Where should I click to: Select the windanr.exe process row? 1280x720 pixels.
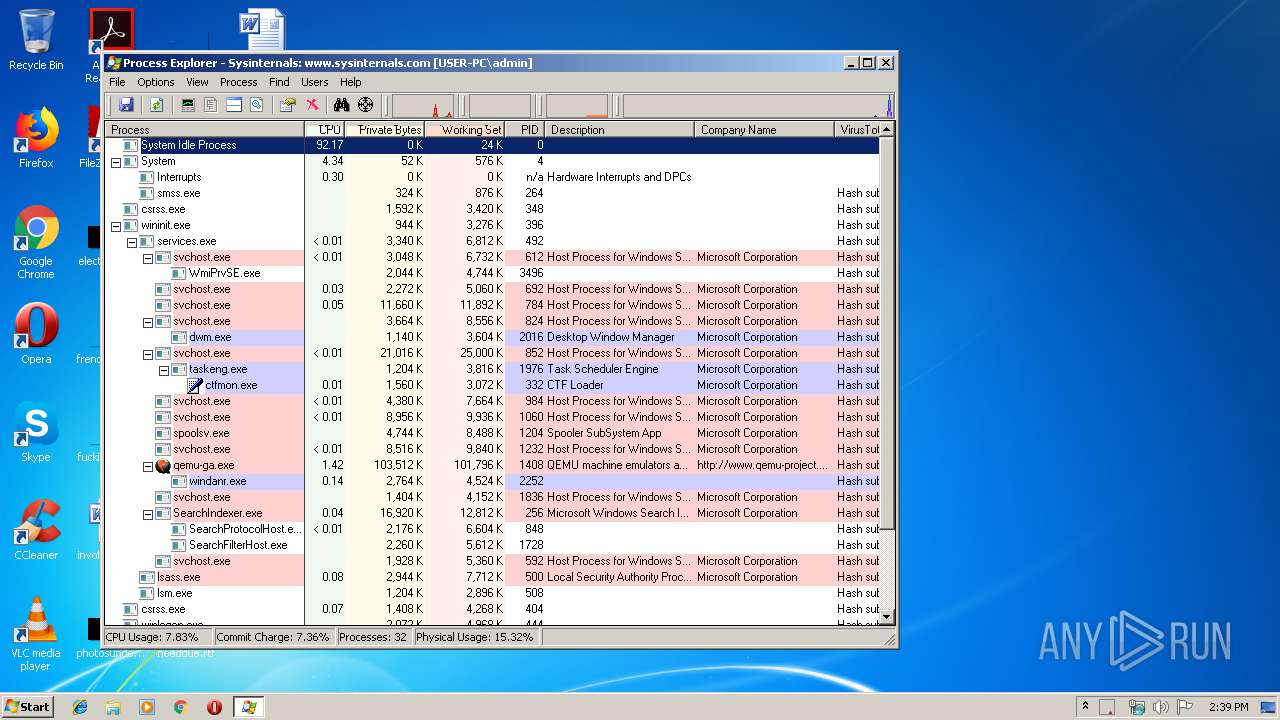[492, 481]
